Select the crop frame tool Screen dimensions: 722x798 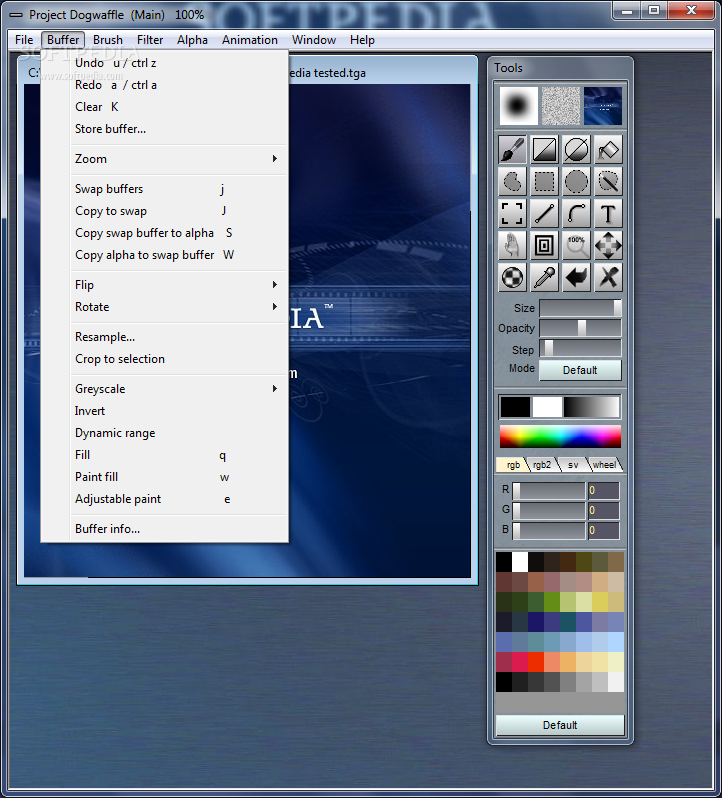512,214
